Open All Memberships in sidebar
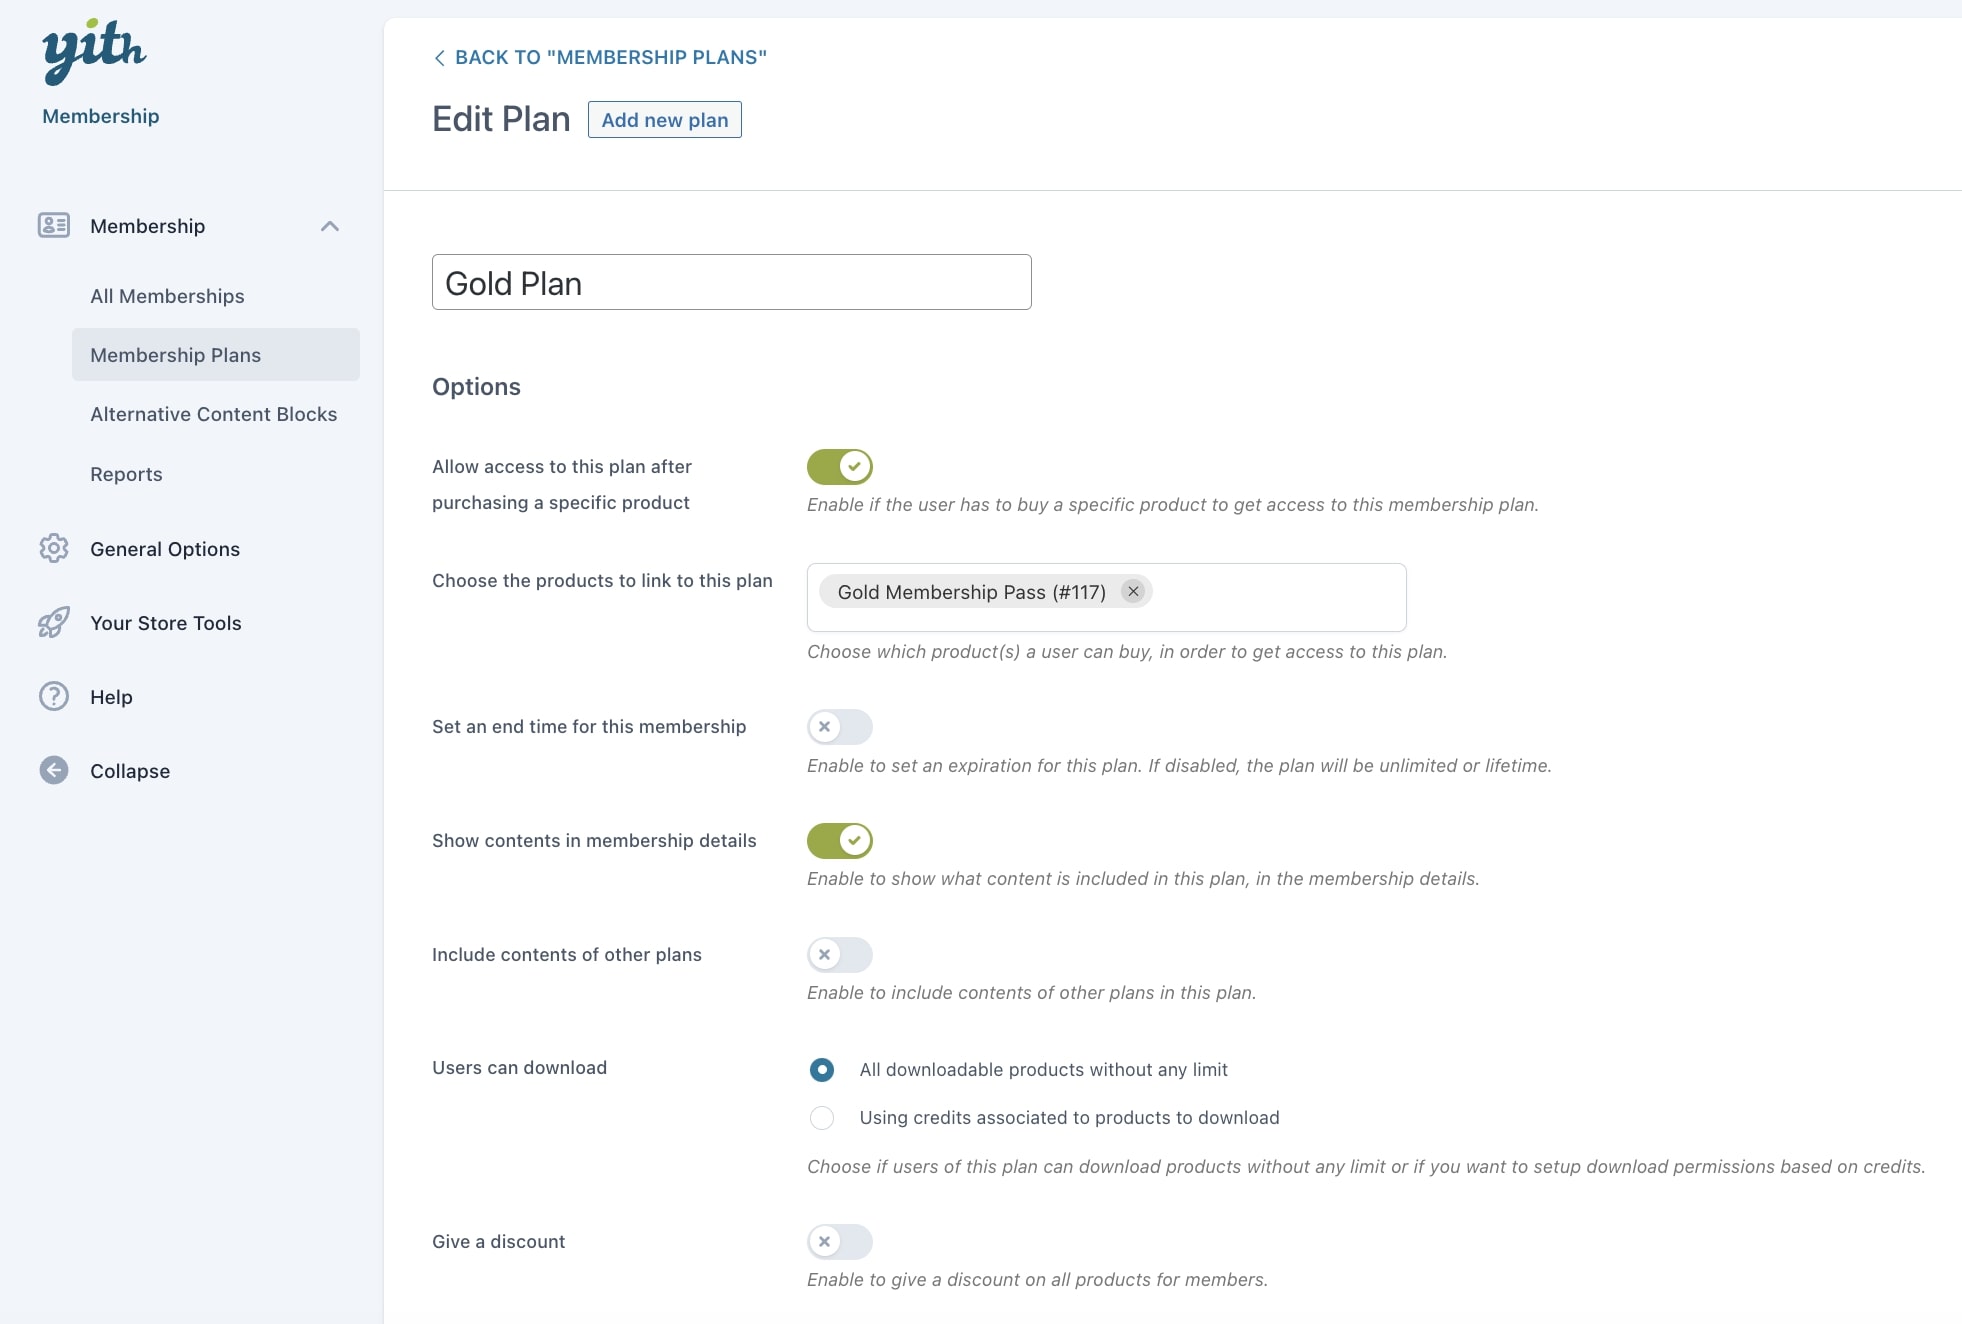Image resolution: width=1962 pixels, height=1324 pixels. point(167,296)
